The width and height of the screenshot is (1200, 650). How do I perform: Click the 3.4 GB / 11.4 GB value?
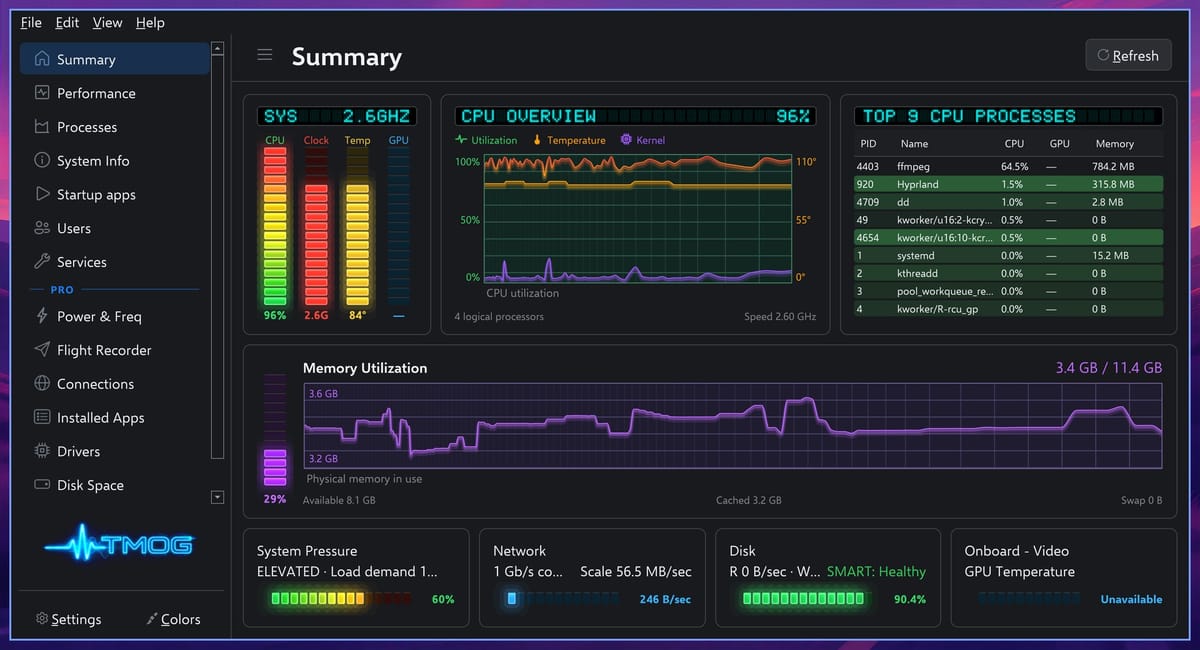pyautogui.click(x=1109, y=368)
